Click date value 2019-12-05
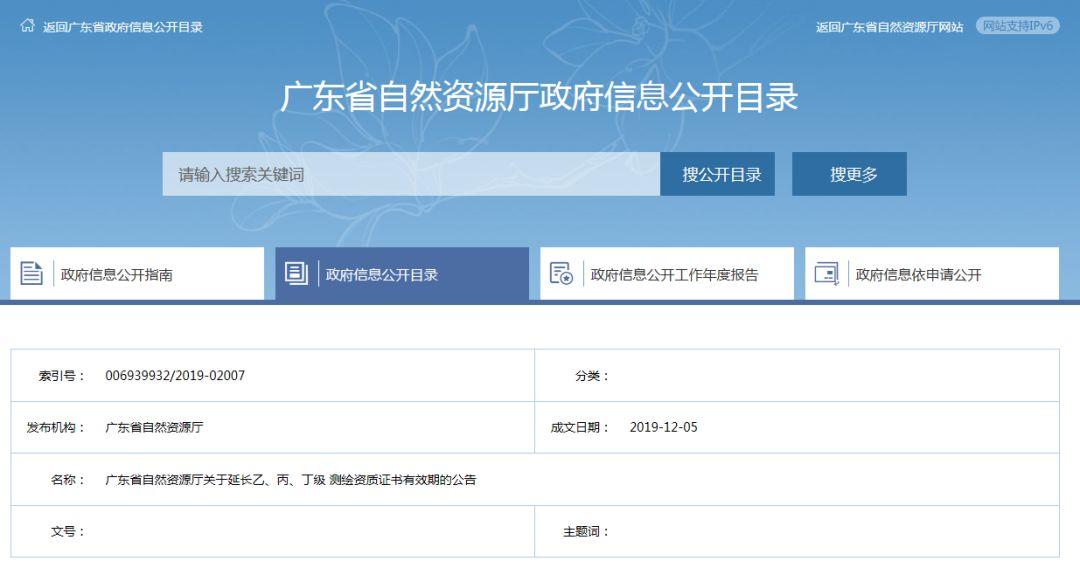This screenshot has height=568, width=1080. [663, 428]
